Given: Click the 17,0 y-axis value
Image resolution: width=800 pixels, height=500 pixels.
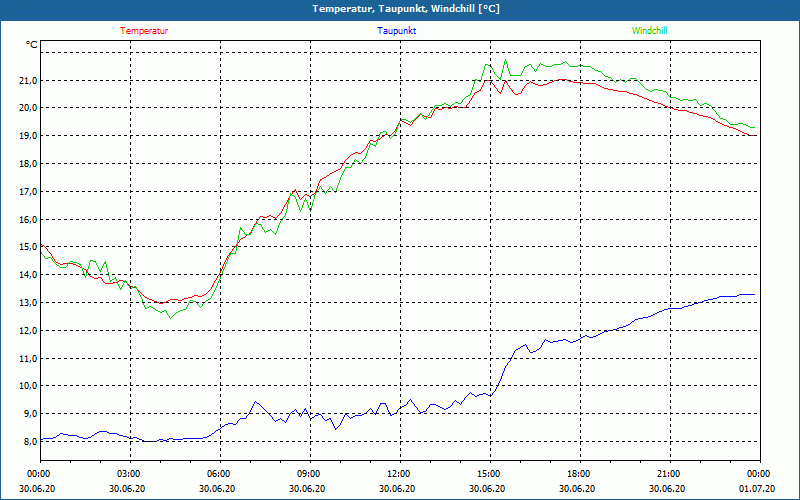Looking at the screenshot, I should pos(29,191).
